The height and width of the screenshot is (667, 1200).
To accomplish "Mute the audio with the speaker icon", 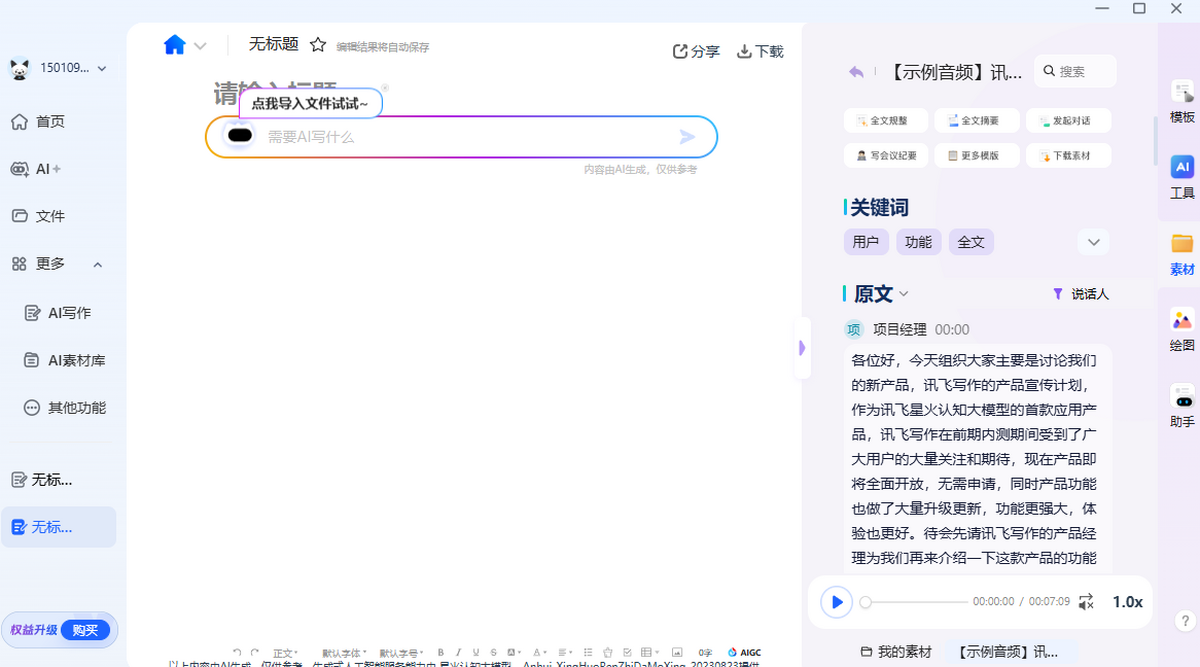I will coord(1086,602).
